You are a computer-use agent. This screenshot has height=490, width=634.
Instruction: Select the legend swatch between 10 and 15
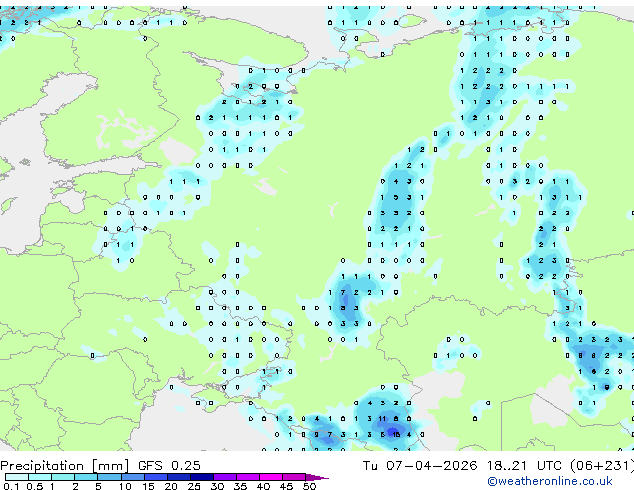133,477
